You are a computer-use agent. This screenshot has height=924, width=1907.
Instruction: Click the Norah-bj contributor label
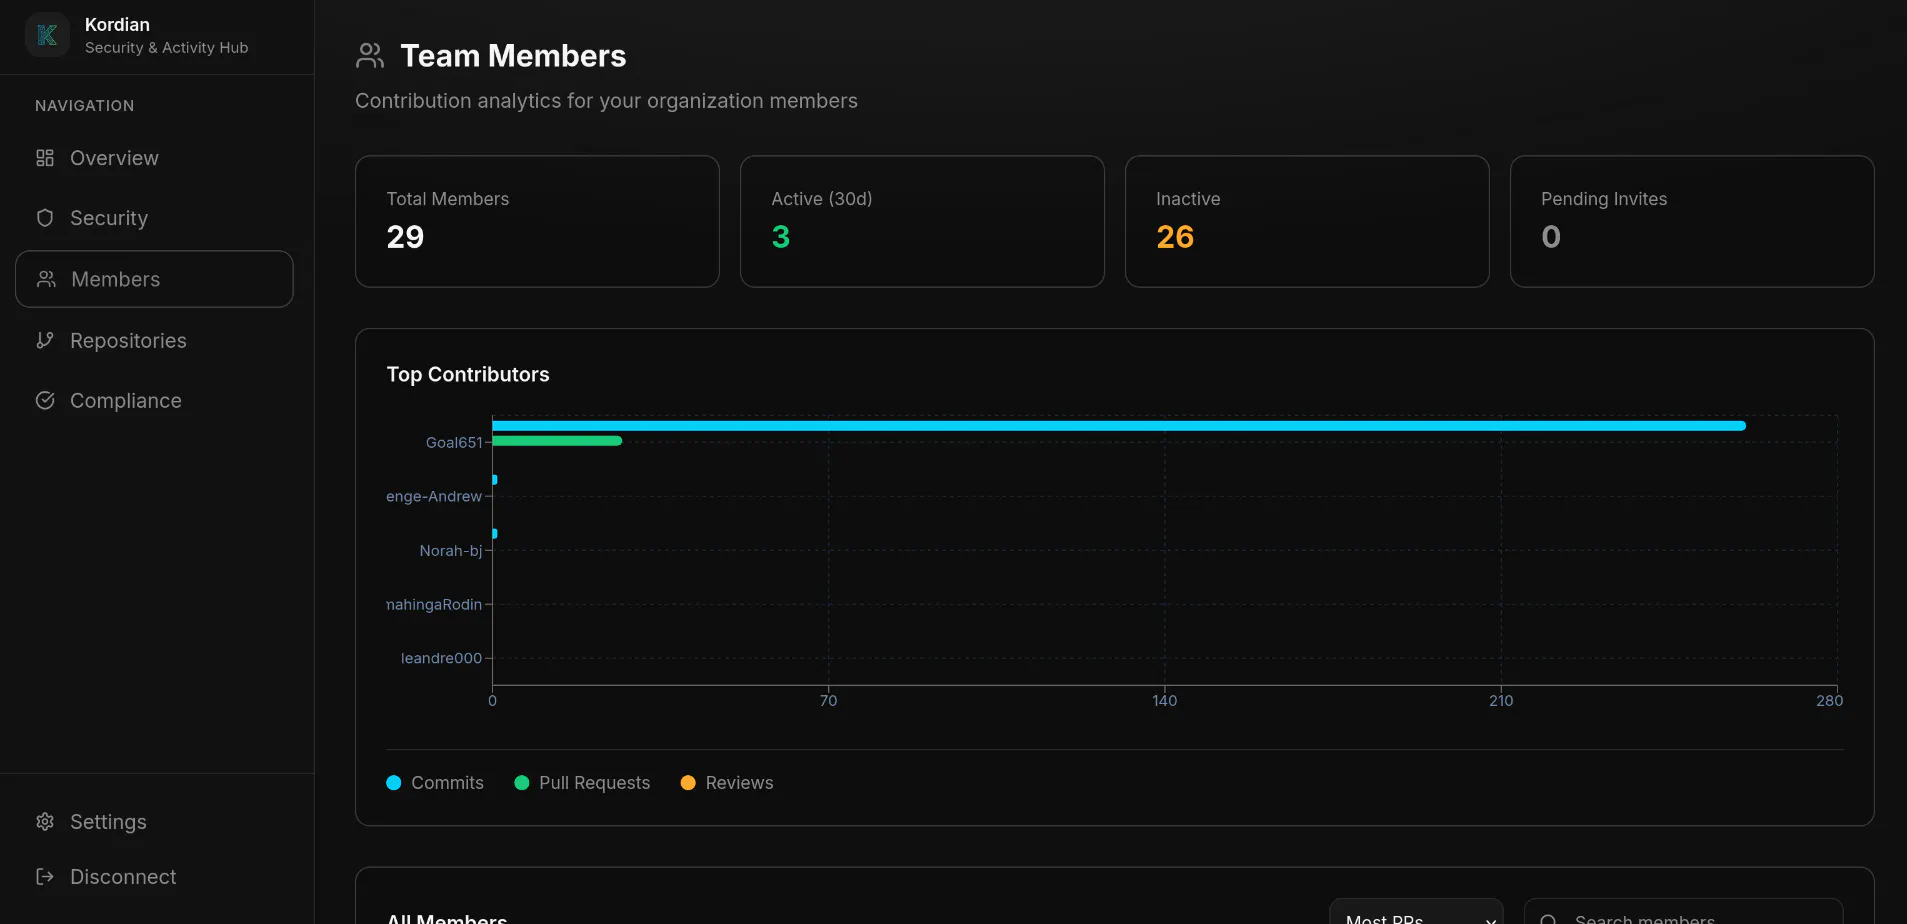(451, 551)
